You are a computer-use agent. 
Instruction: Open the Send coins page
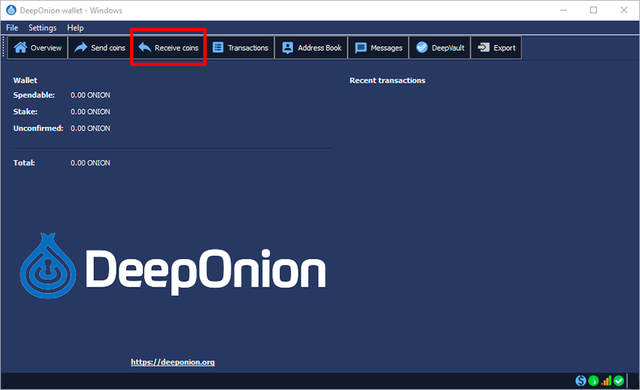pyautogui.click(x=100, y=48)
